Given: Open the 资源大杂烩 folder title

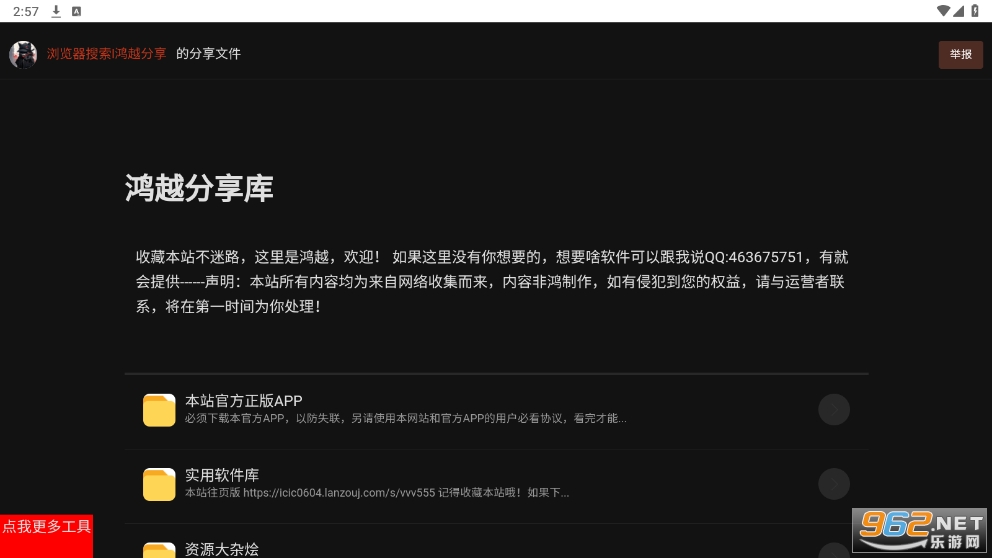Looking at the screenshot, I should 222,549.
